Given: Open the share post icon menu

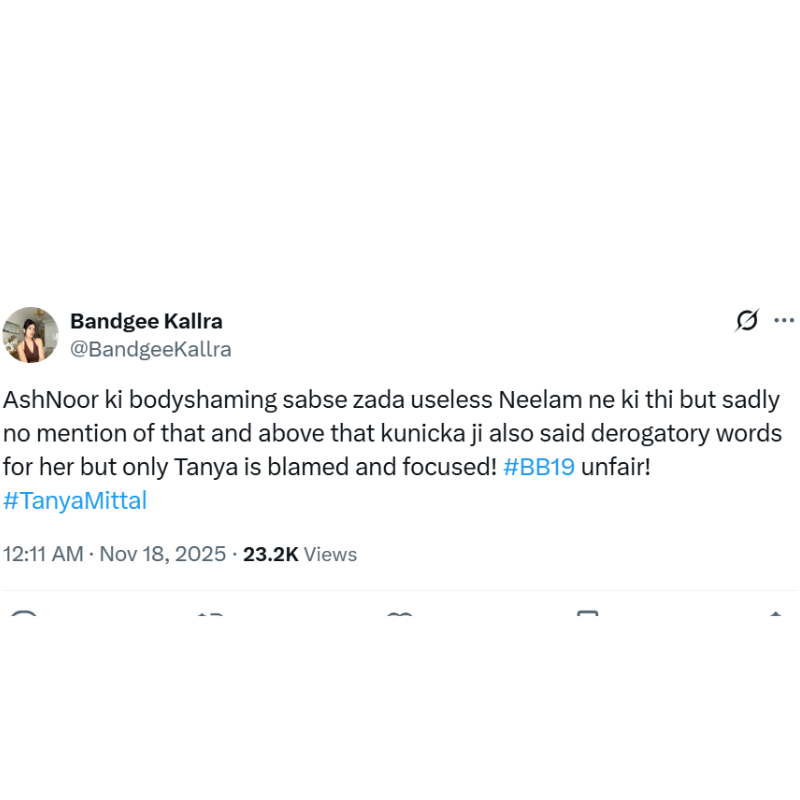Looking at the screenshot, I should 775,615.
